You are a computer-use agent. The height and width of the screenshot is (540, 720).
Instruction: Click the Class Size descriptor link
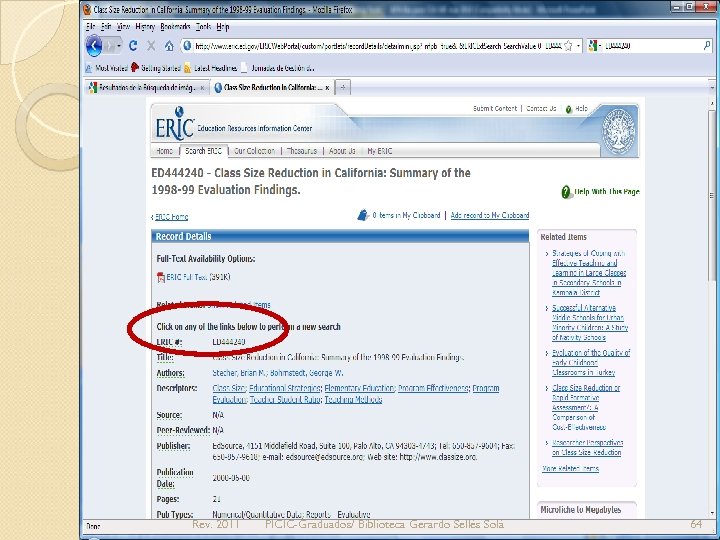229,388
